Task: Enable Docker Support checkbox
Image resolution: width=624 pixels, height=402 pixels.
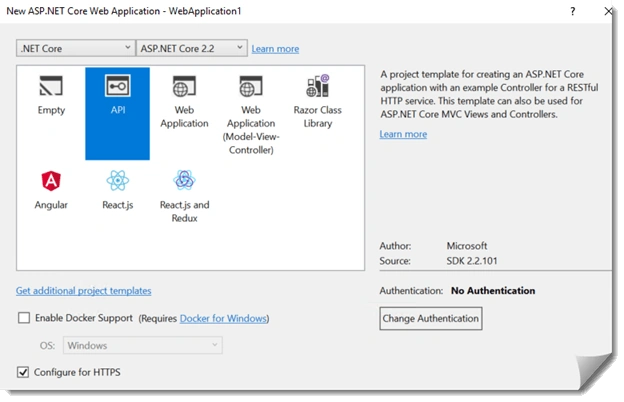Action: coord(24,318)
